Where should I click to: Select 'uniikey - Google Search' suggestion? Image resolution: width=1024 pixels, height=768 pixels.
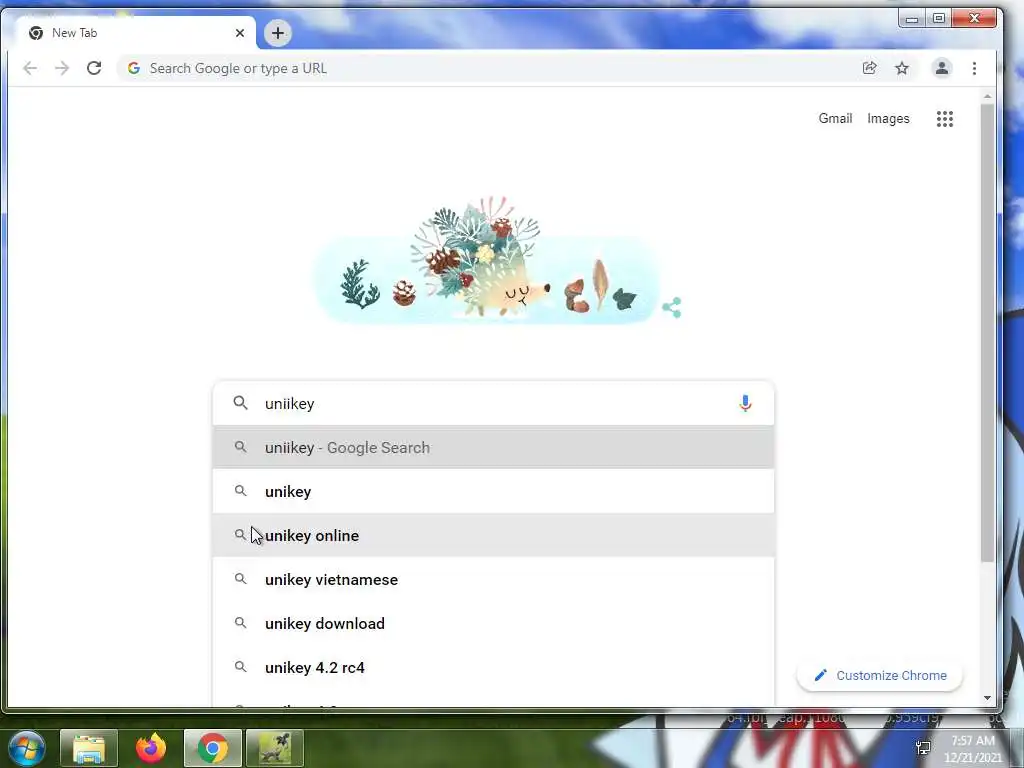493,447
